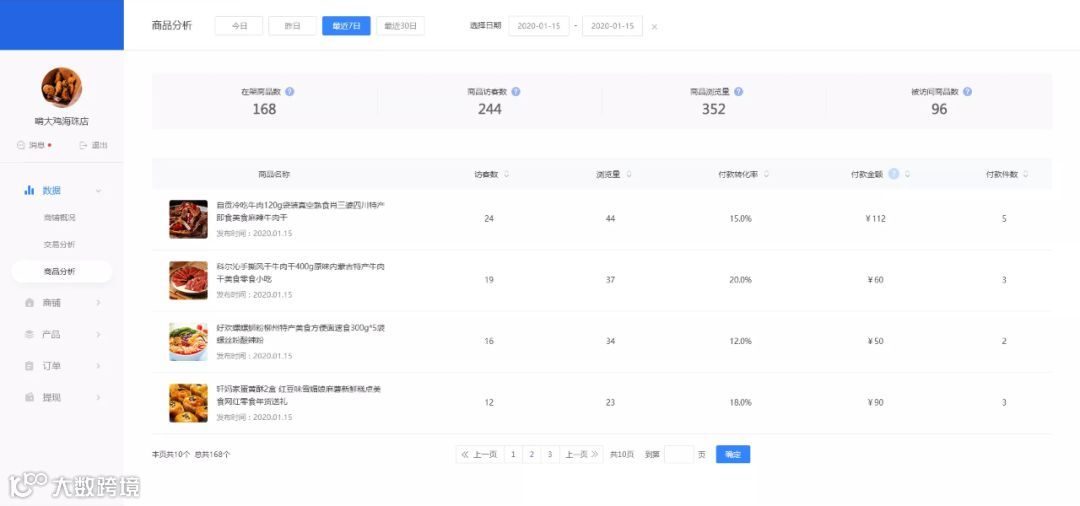Select the 最近7日 date filter
1080x506 pixels.
coord(346,26)
